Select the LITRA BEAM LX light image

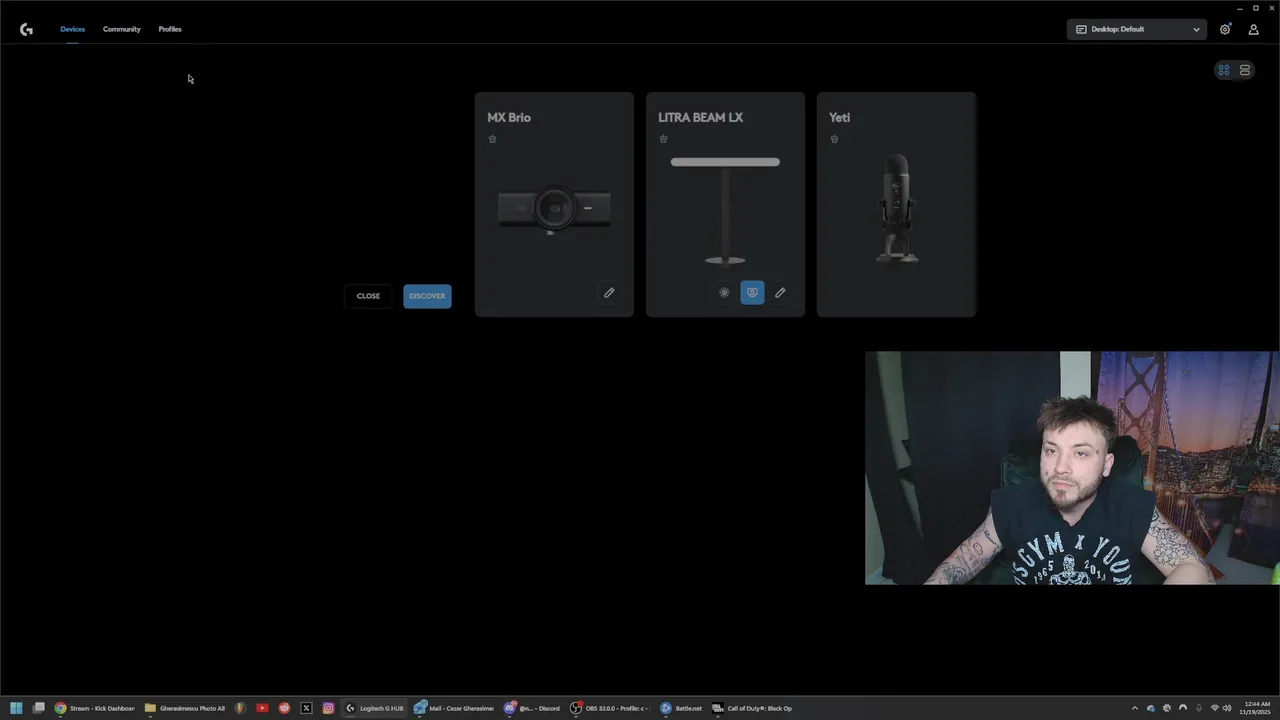725,211
